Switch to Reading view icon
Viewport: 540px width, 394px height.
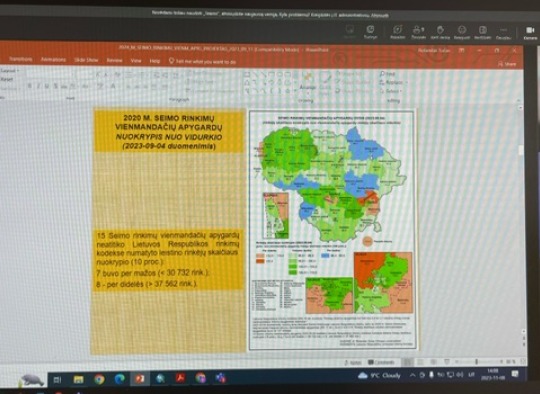(434, 362)
